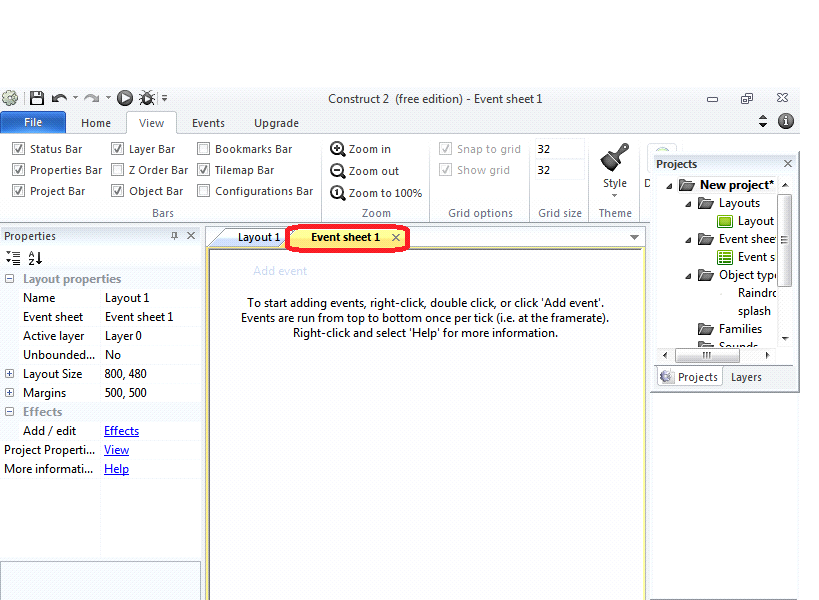Click the grid height 32 field

[559, 170]
